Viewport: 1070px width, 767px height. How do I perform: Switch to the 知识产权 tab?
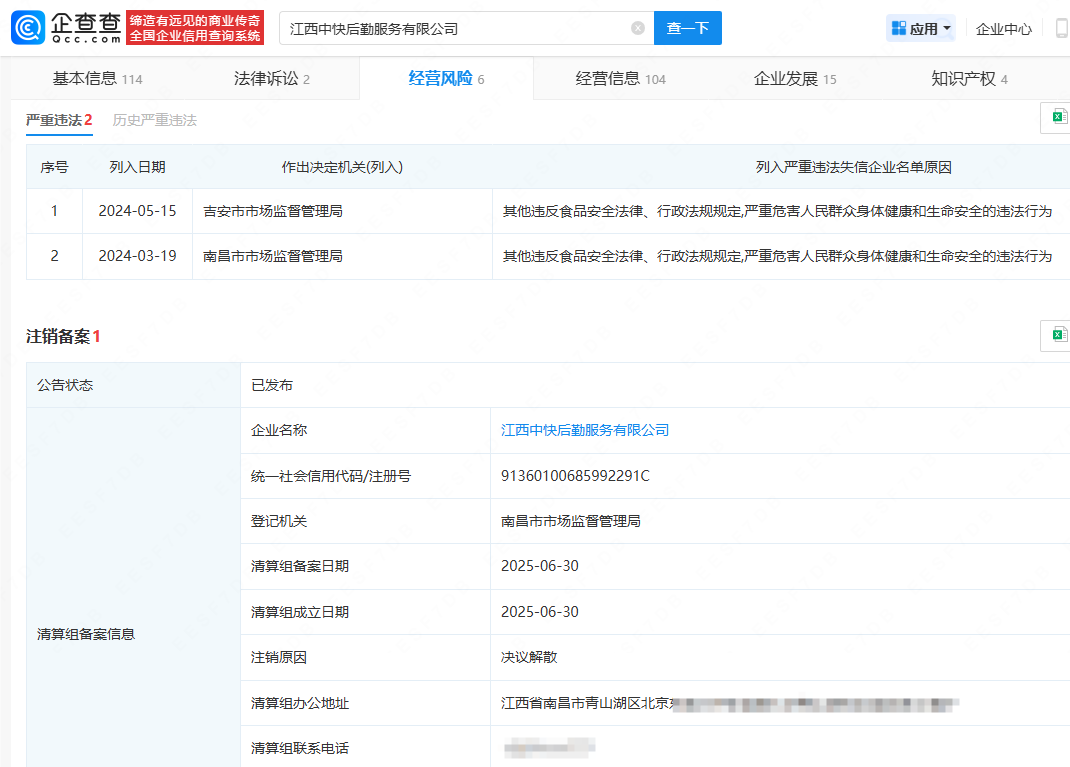tap(968, 79)
